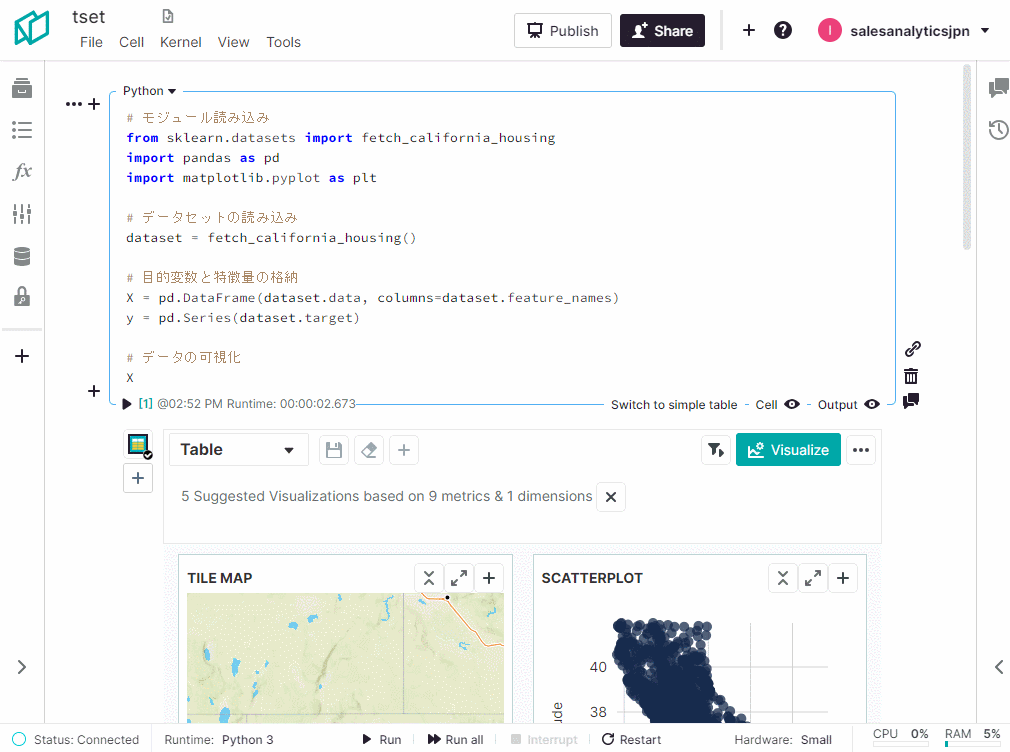Open the secrets lock sidebar icon

22,297
